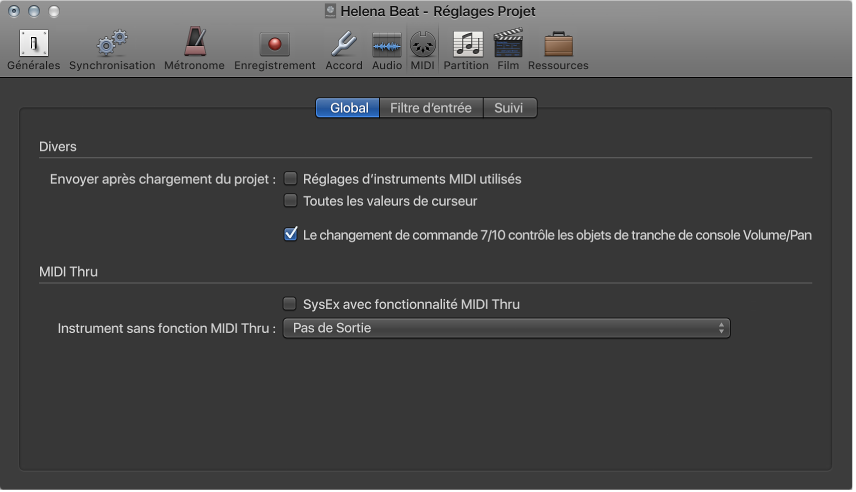Uncheck changement de commande 7/10 option
This screenshot has width=856, height=492.
(x=290, y=234)
